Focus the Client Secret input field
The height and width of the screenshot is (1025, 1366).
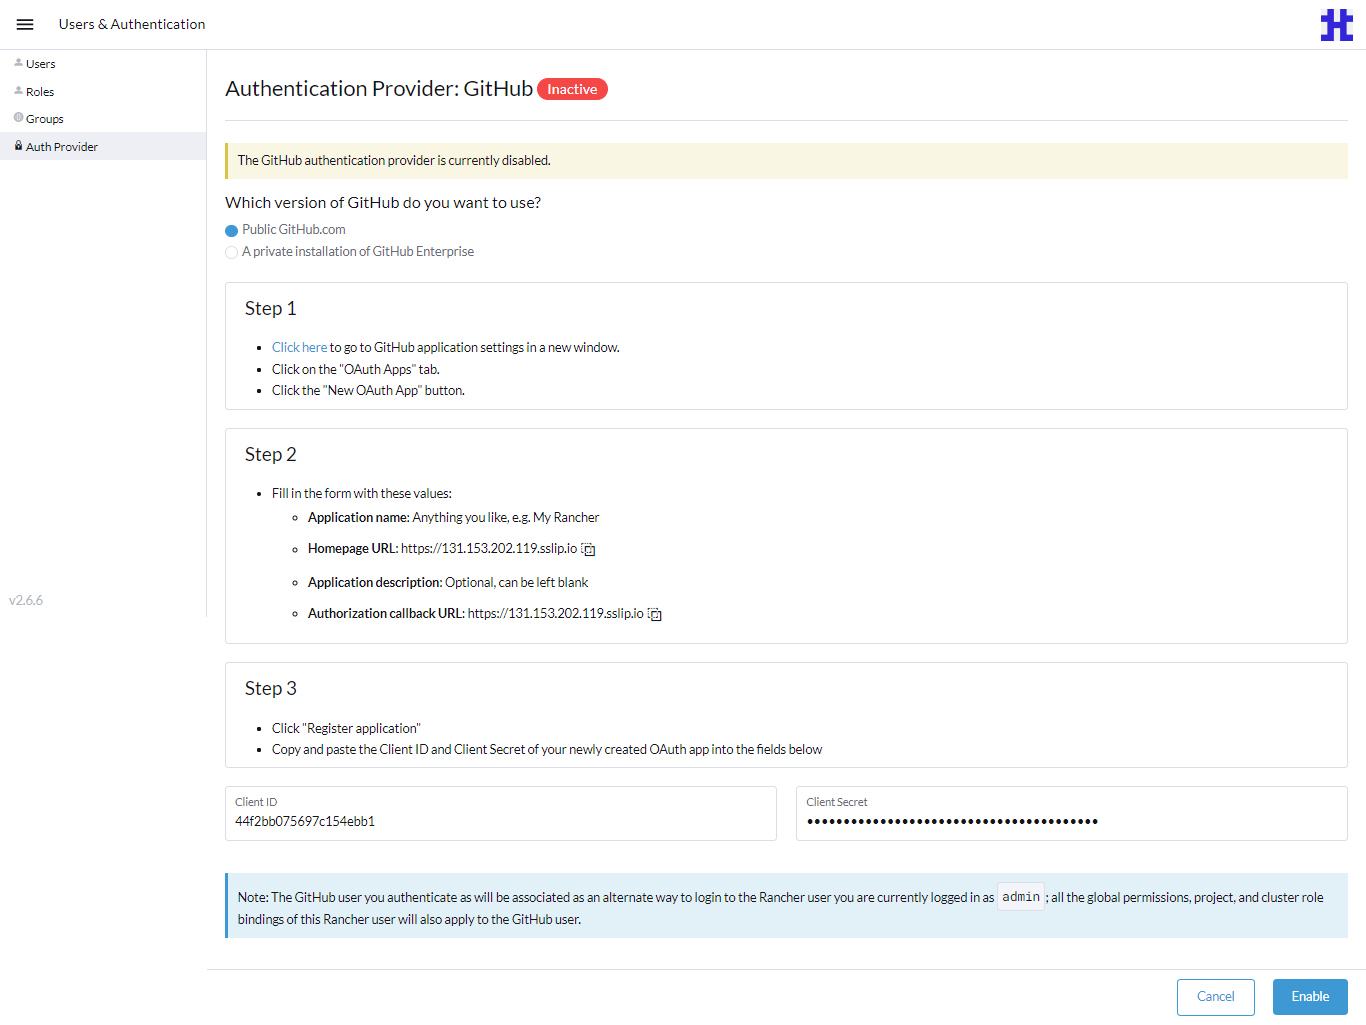pyautogui.click(x=1071, y=813)
